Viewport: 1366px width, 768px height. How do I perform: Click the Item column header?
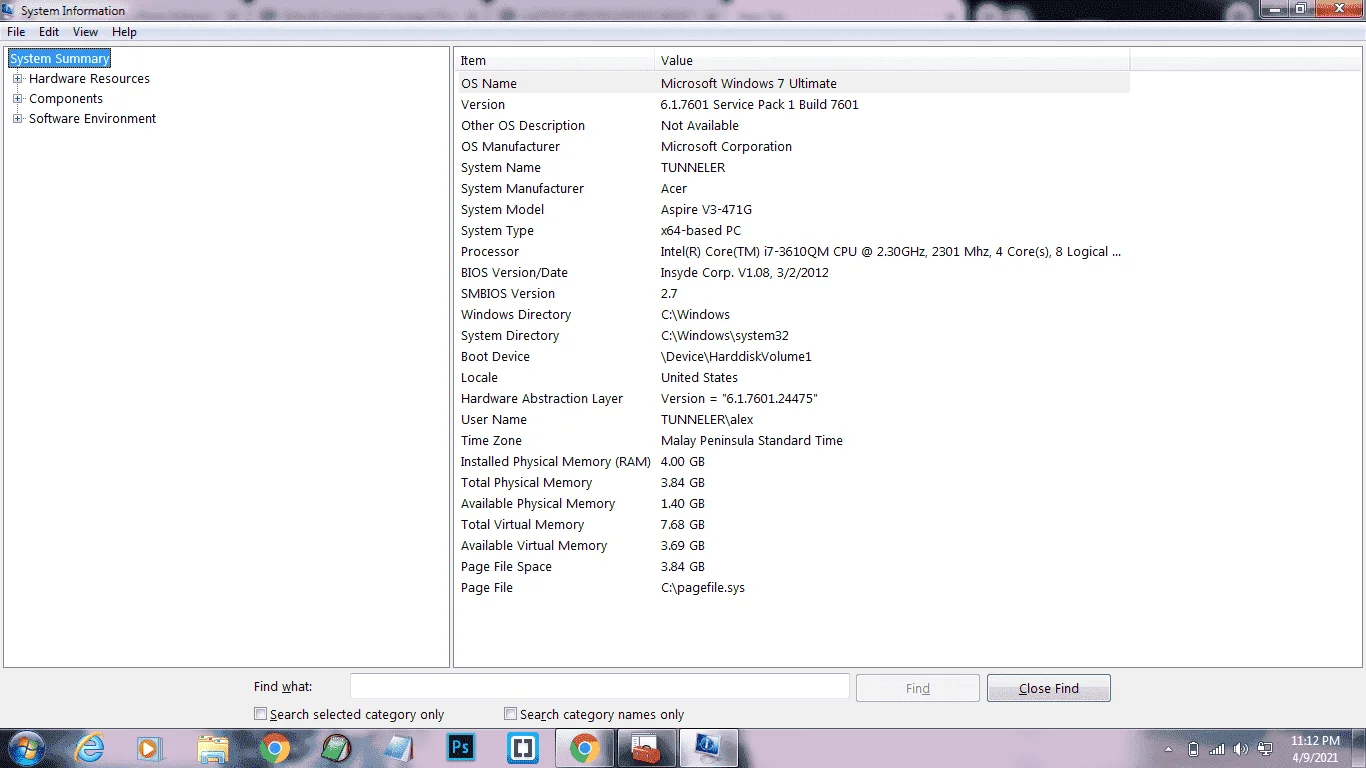pos(555,60)
